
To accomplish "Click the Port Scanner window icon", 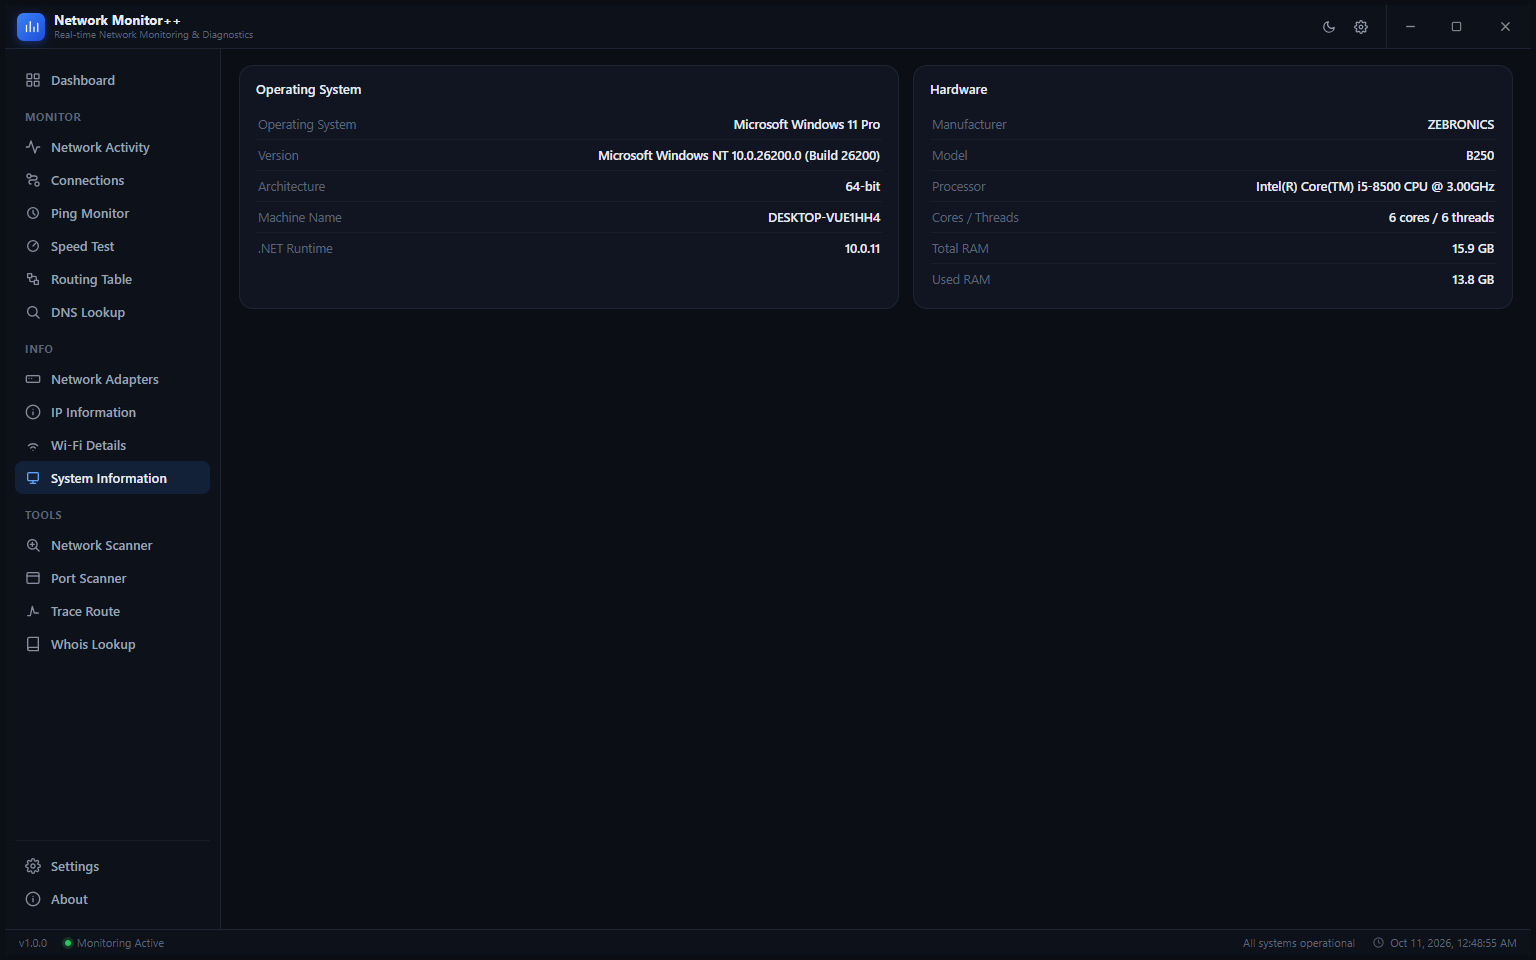I will tap(33, 578).
